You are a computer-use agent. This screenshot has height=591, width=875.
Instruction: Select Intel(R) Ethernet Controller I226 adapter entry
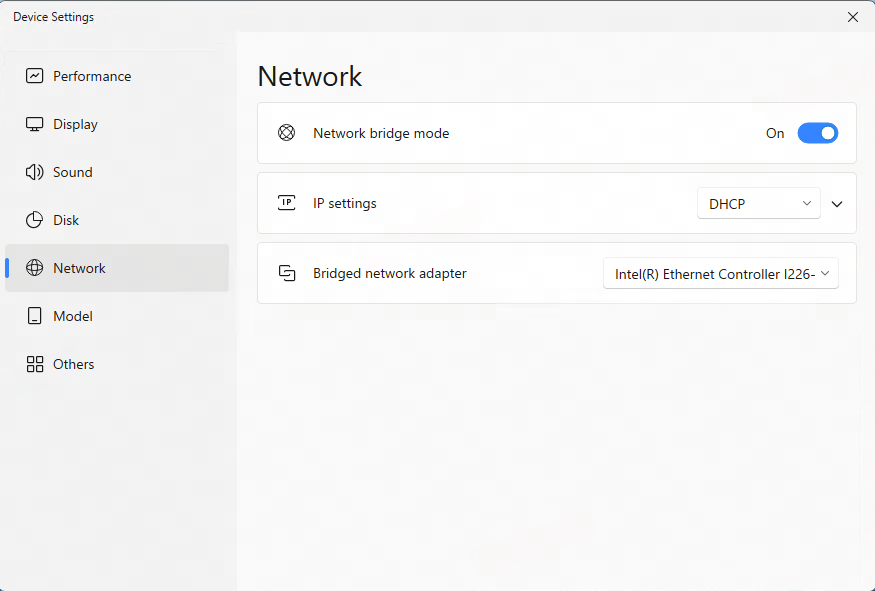[720, 273]
